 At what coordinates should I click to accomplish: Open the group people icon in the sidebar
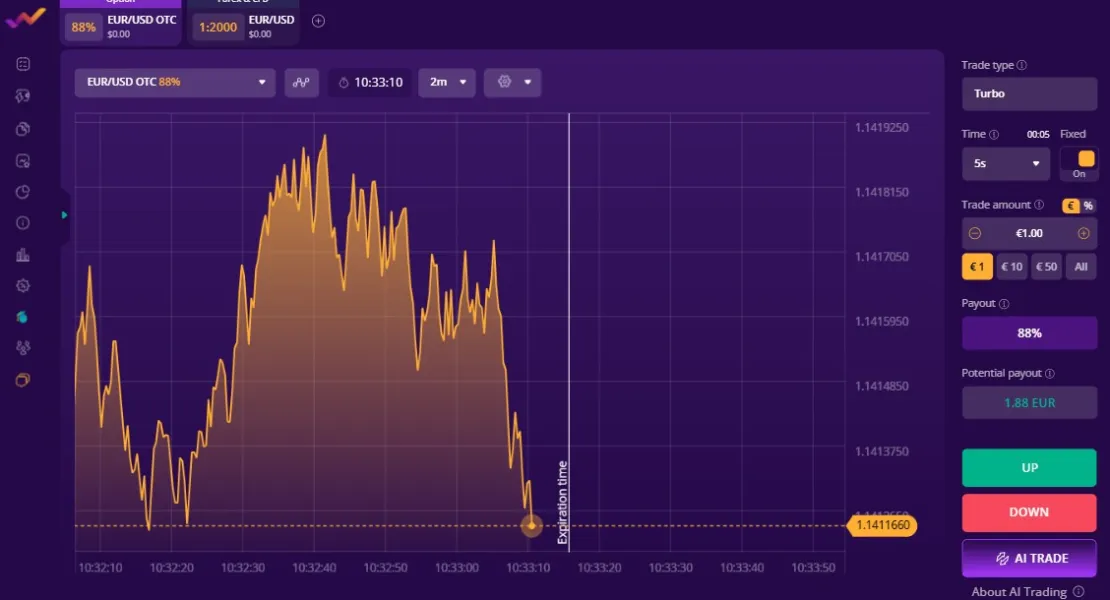[x=23, y=348]
